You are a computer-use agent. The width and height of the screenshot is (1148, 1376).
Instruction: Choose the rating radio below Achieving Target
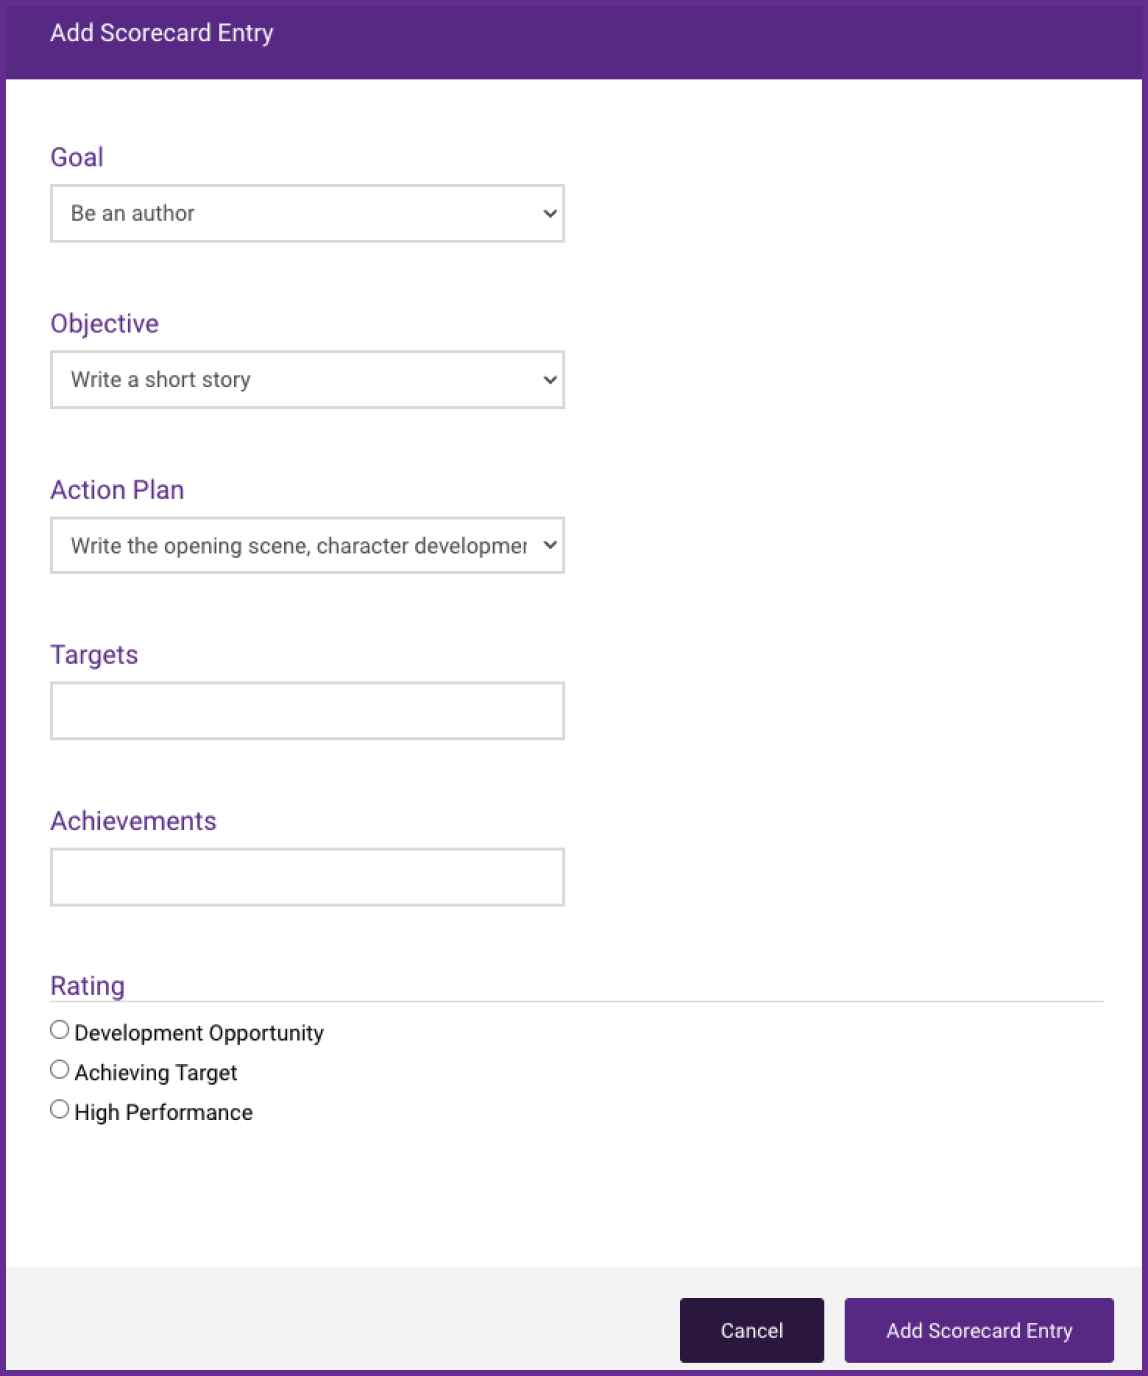(x=58, y=1108)
